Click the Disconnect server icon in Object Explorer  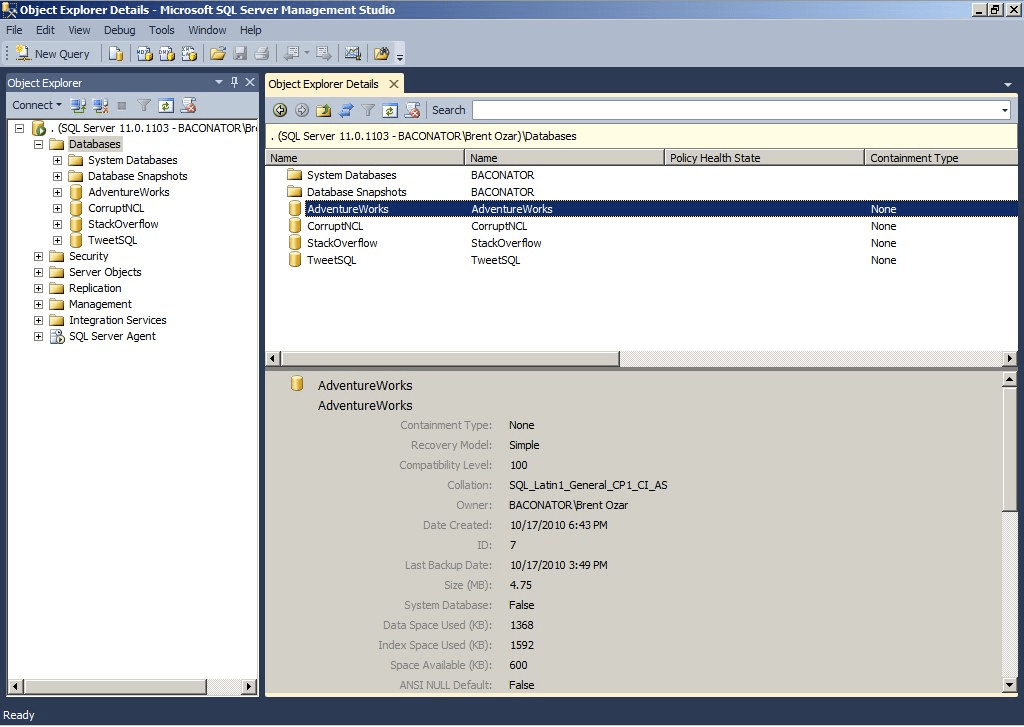point(99,105)
